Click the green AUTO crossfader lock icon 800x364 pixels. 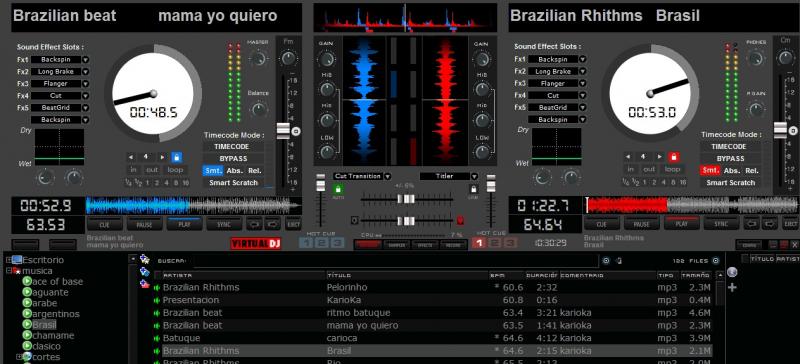pyautogui.click(x=338, y=189)
